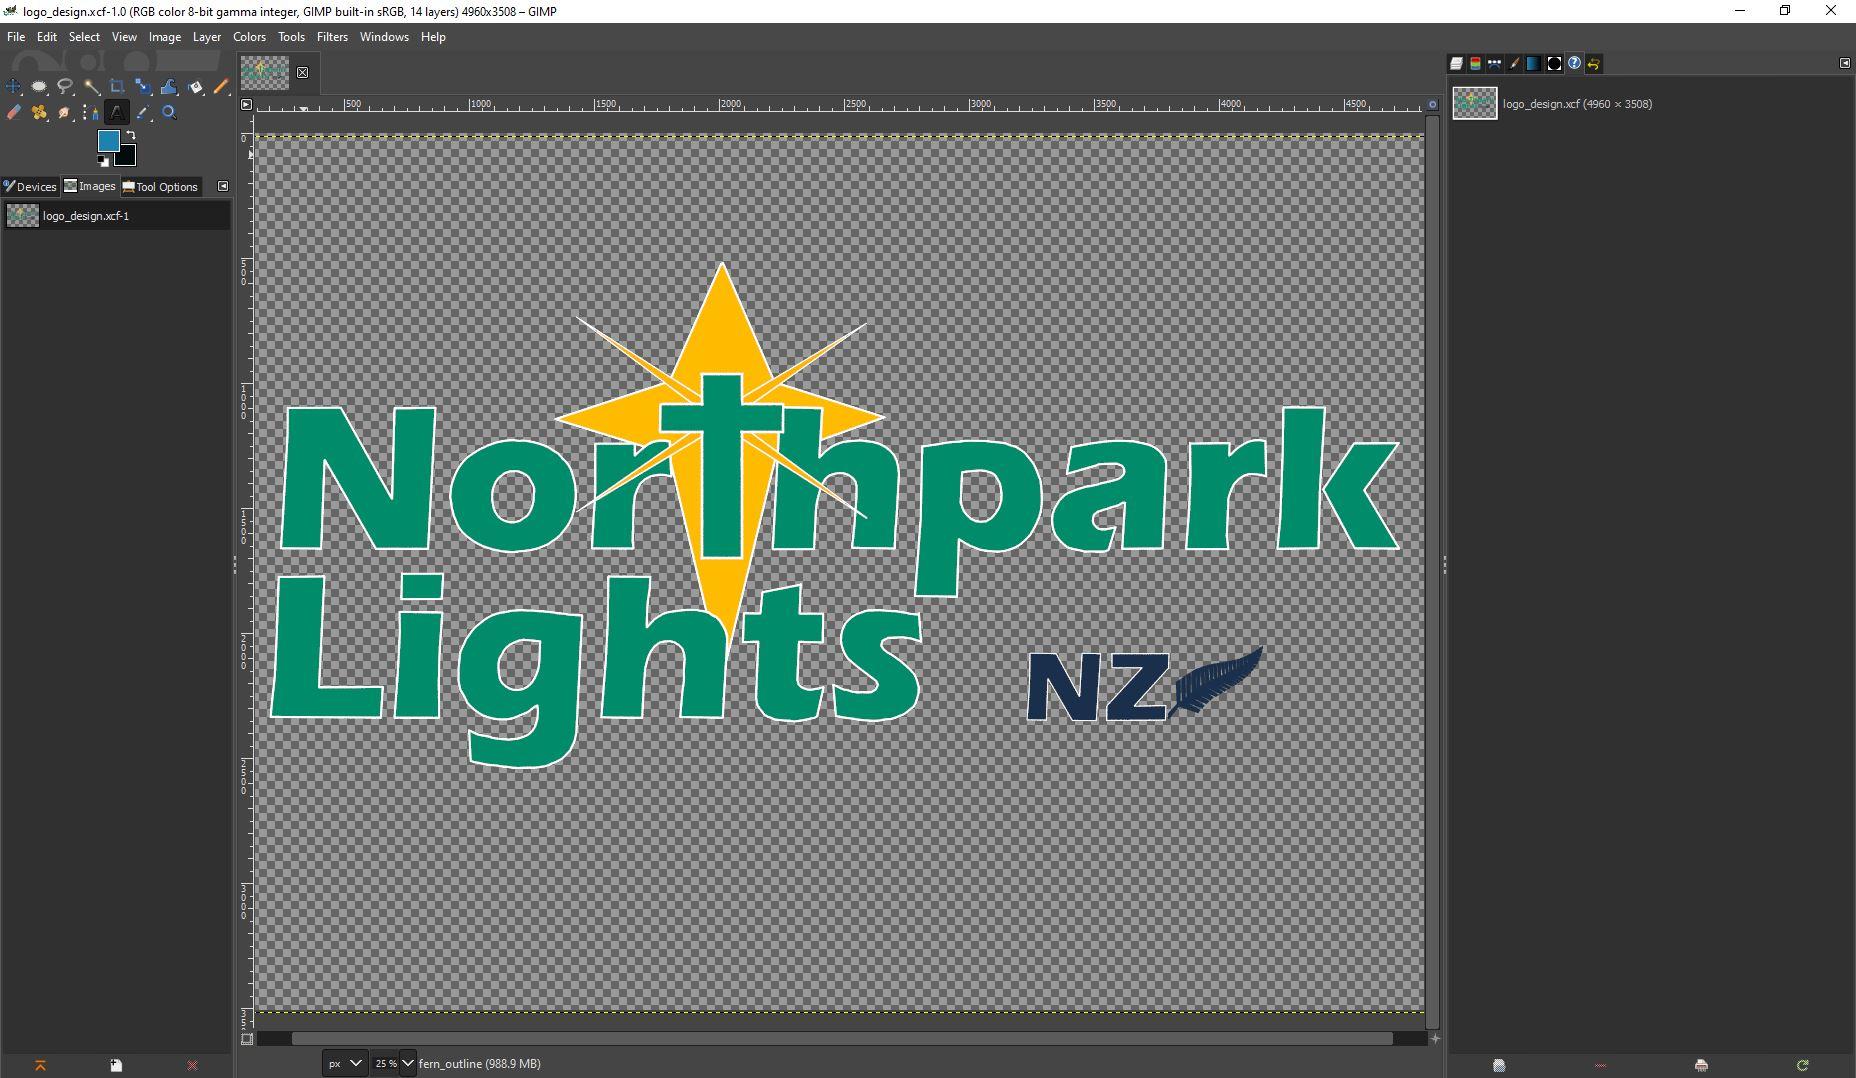Select the Zoom magnifier tool
The height and width of the screenshot is (1078, 1856).
click(169, 113)
